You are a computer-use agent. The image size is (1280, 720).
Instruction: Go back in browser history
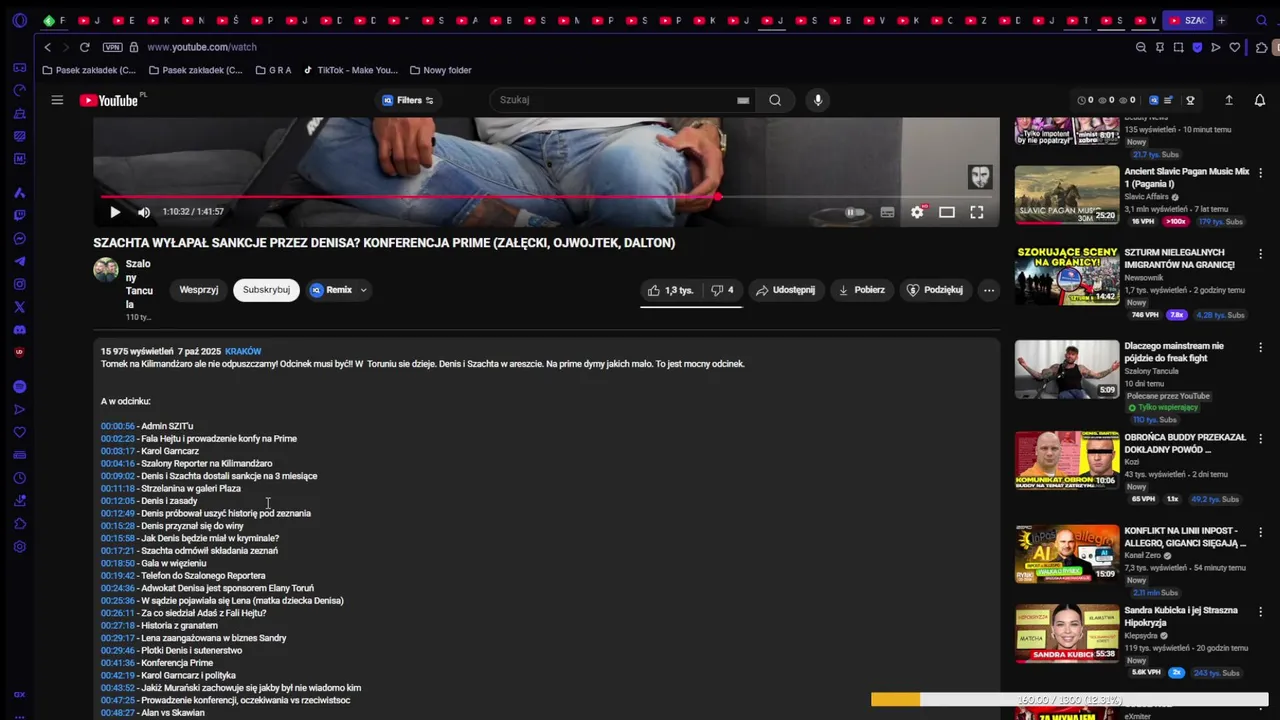tap(47, 47)
